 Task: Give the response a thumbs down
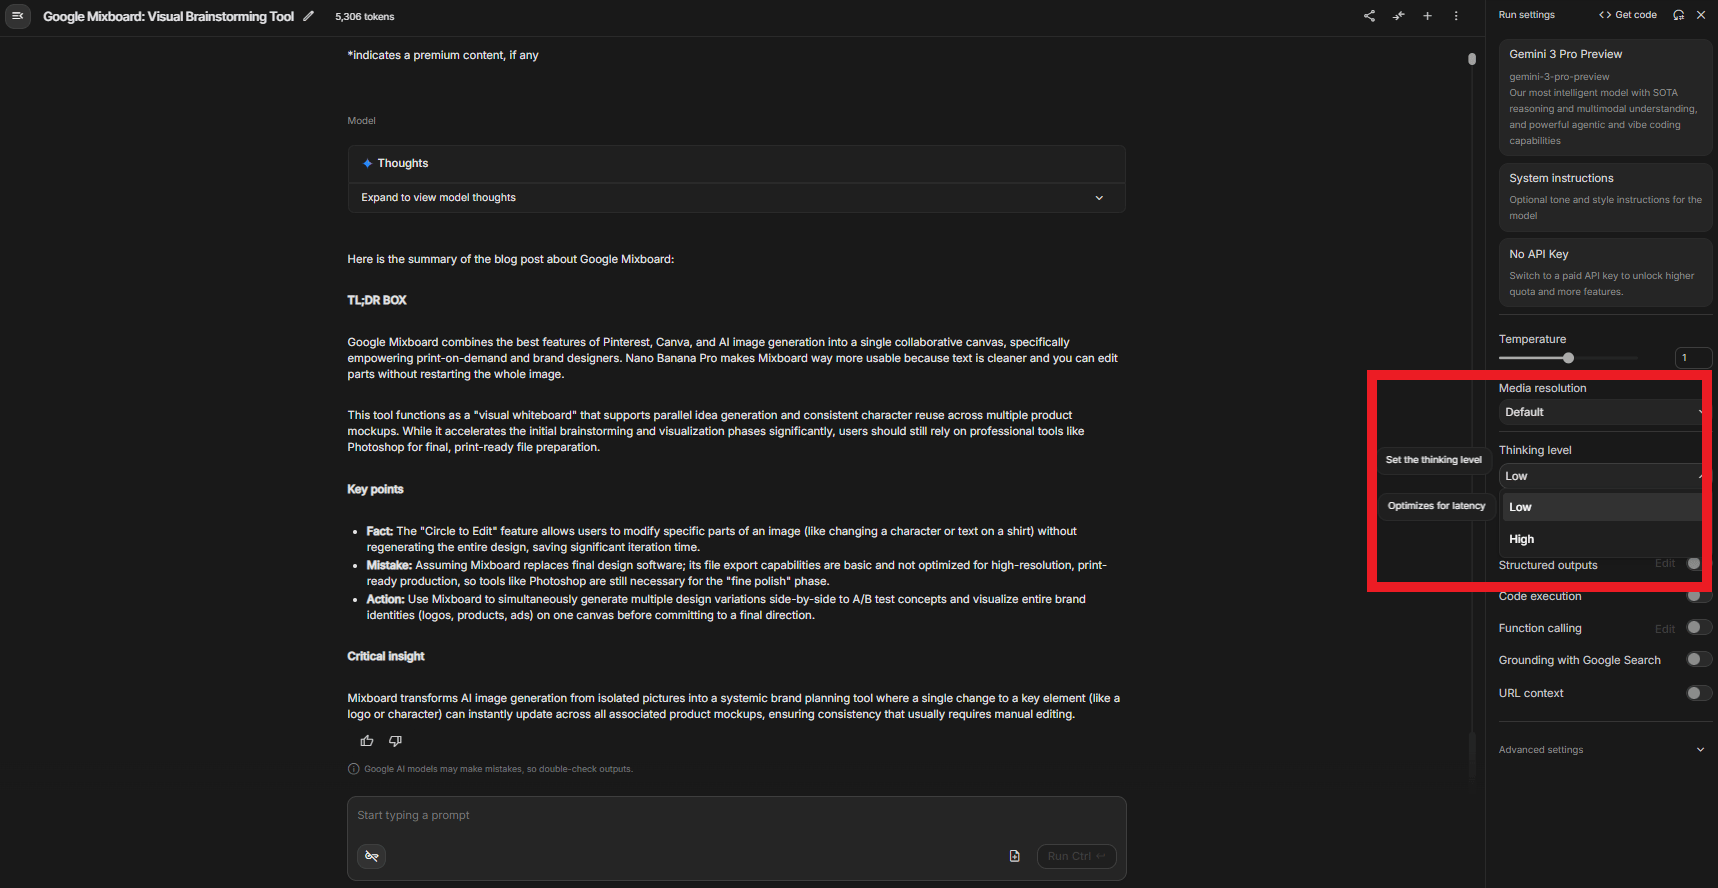(x=395, y=741)
